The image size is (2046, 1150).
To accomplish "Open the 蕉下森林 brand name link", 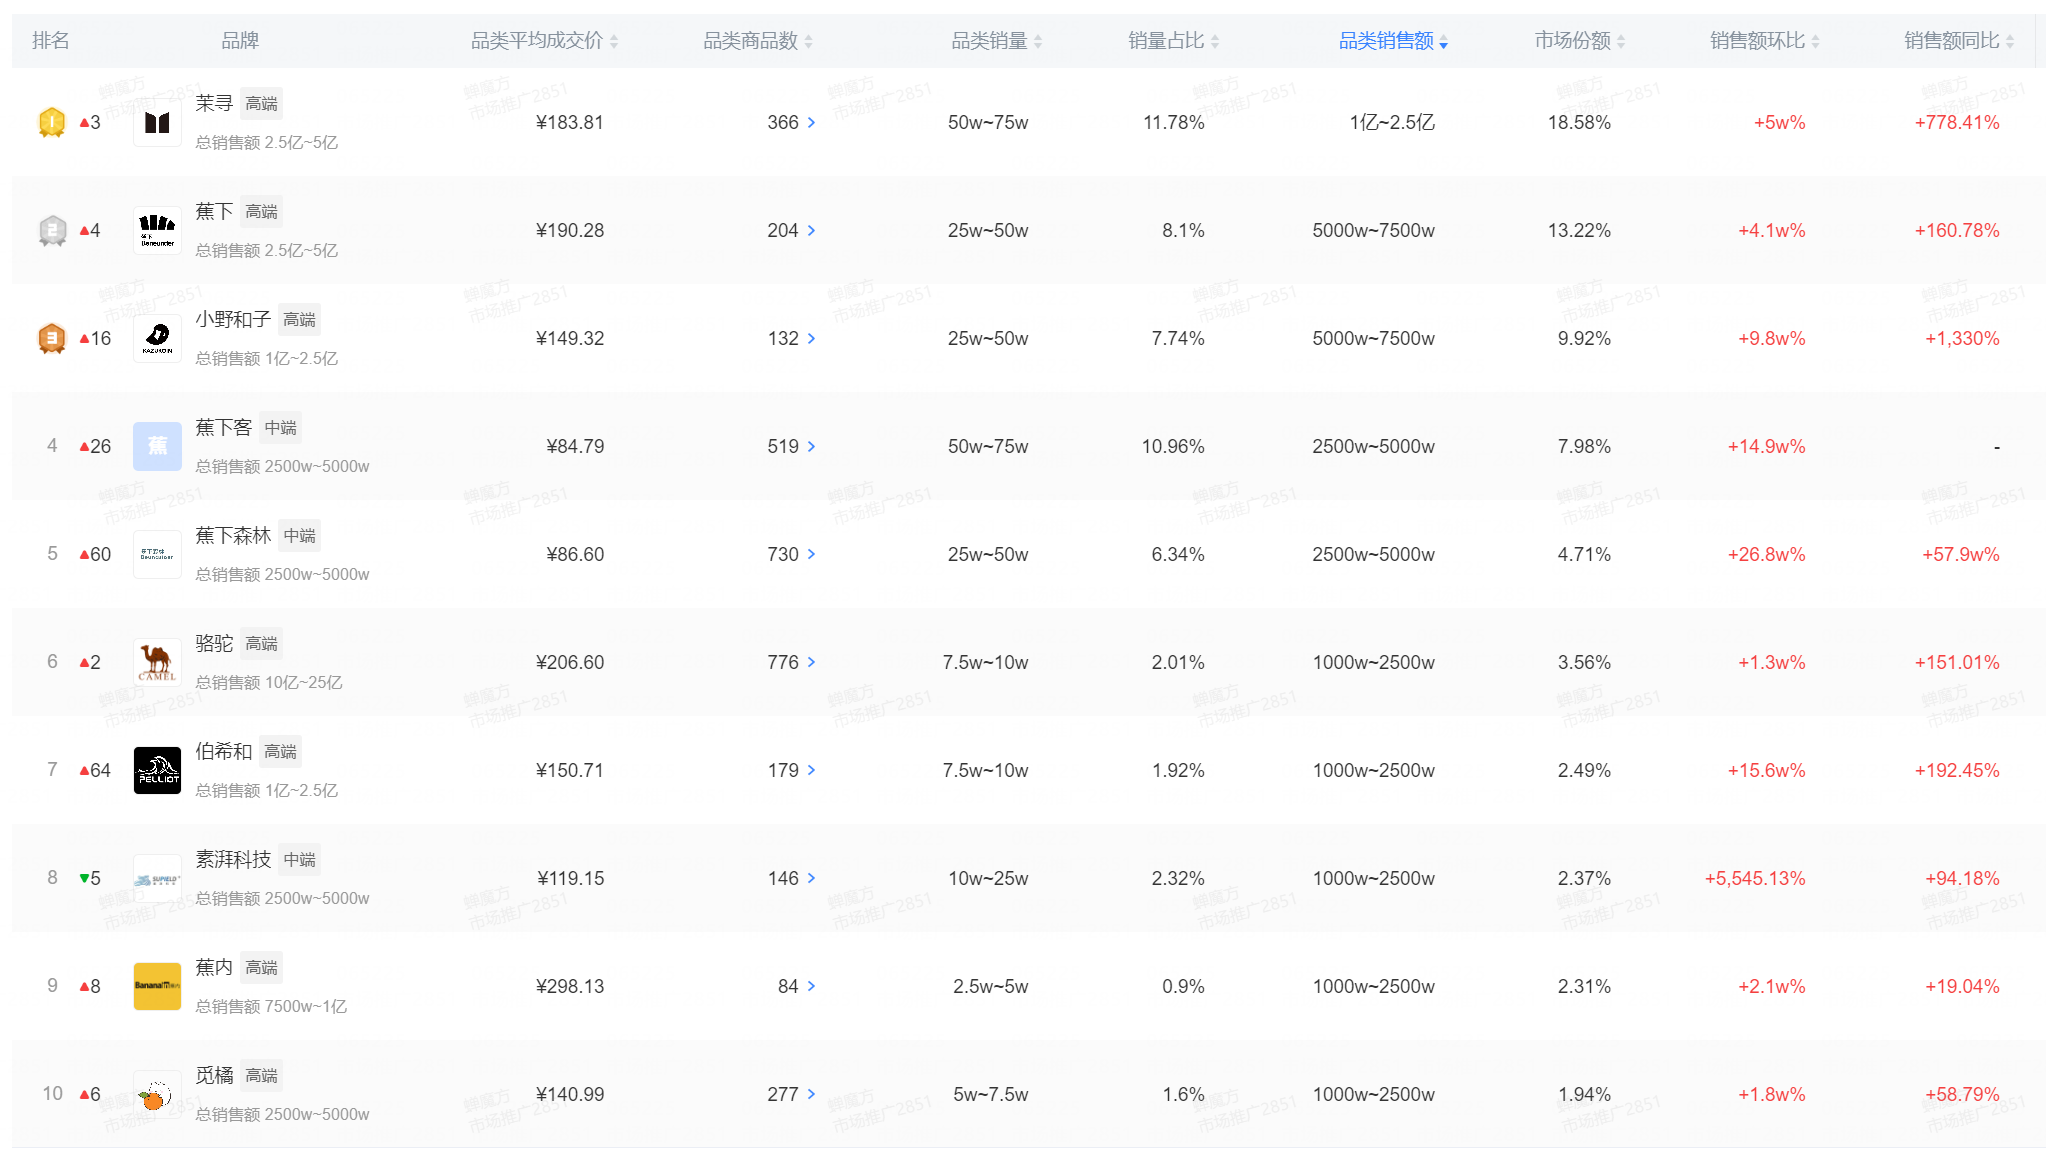I will click(x=233, y=535).
